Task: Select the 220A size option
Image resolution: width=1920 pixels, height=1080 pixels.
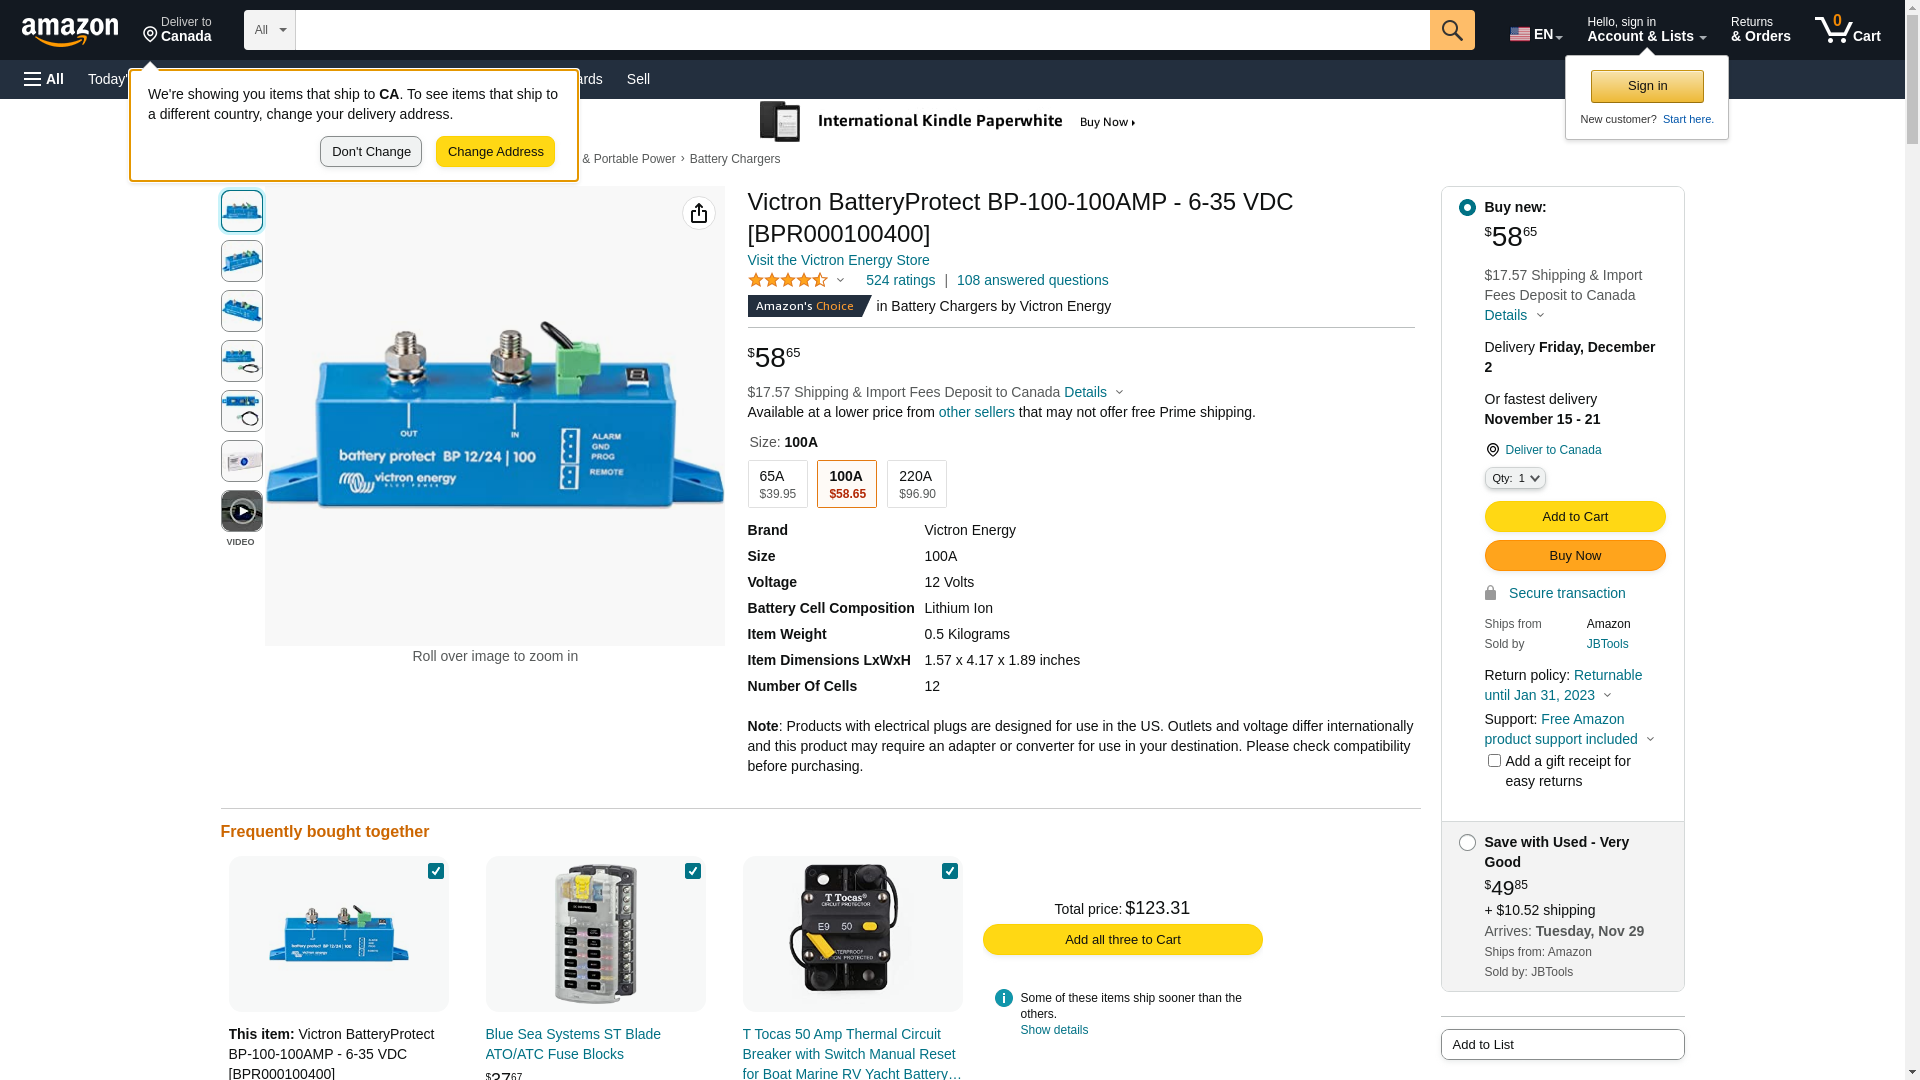Action: click(x=916, y=484)
